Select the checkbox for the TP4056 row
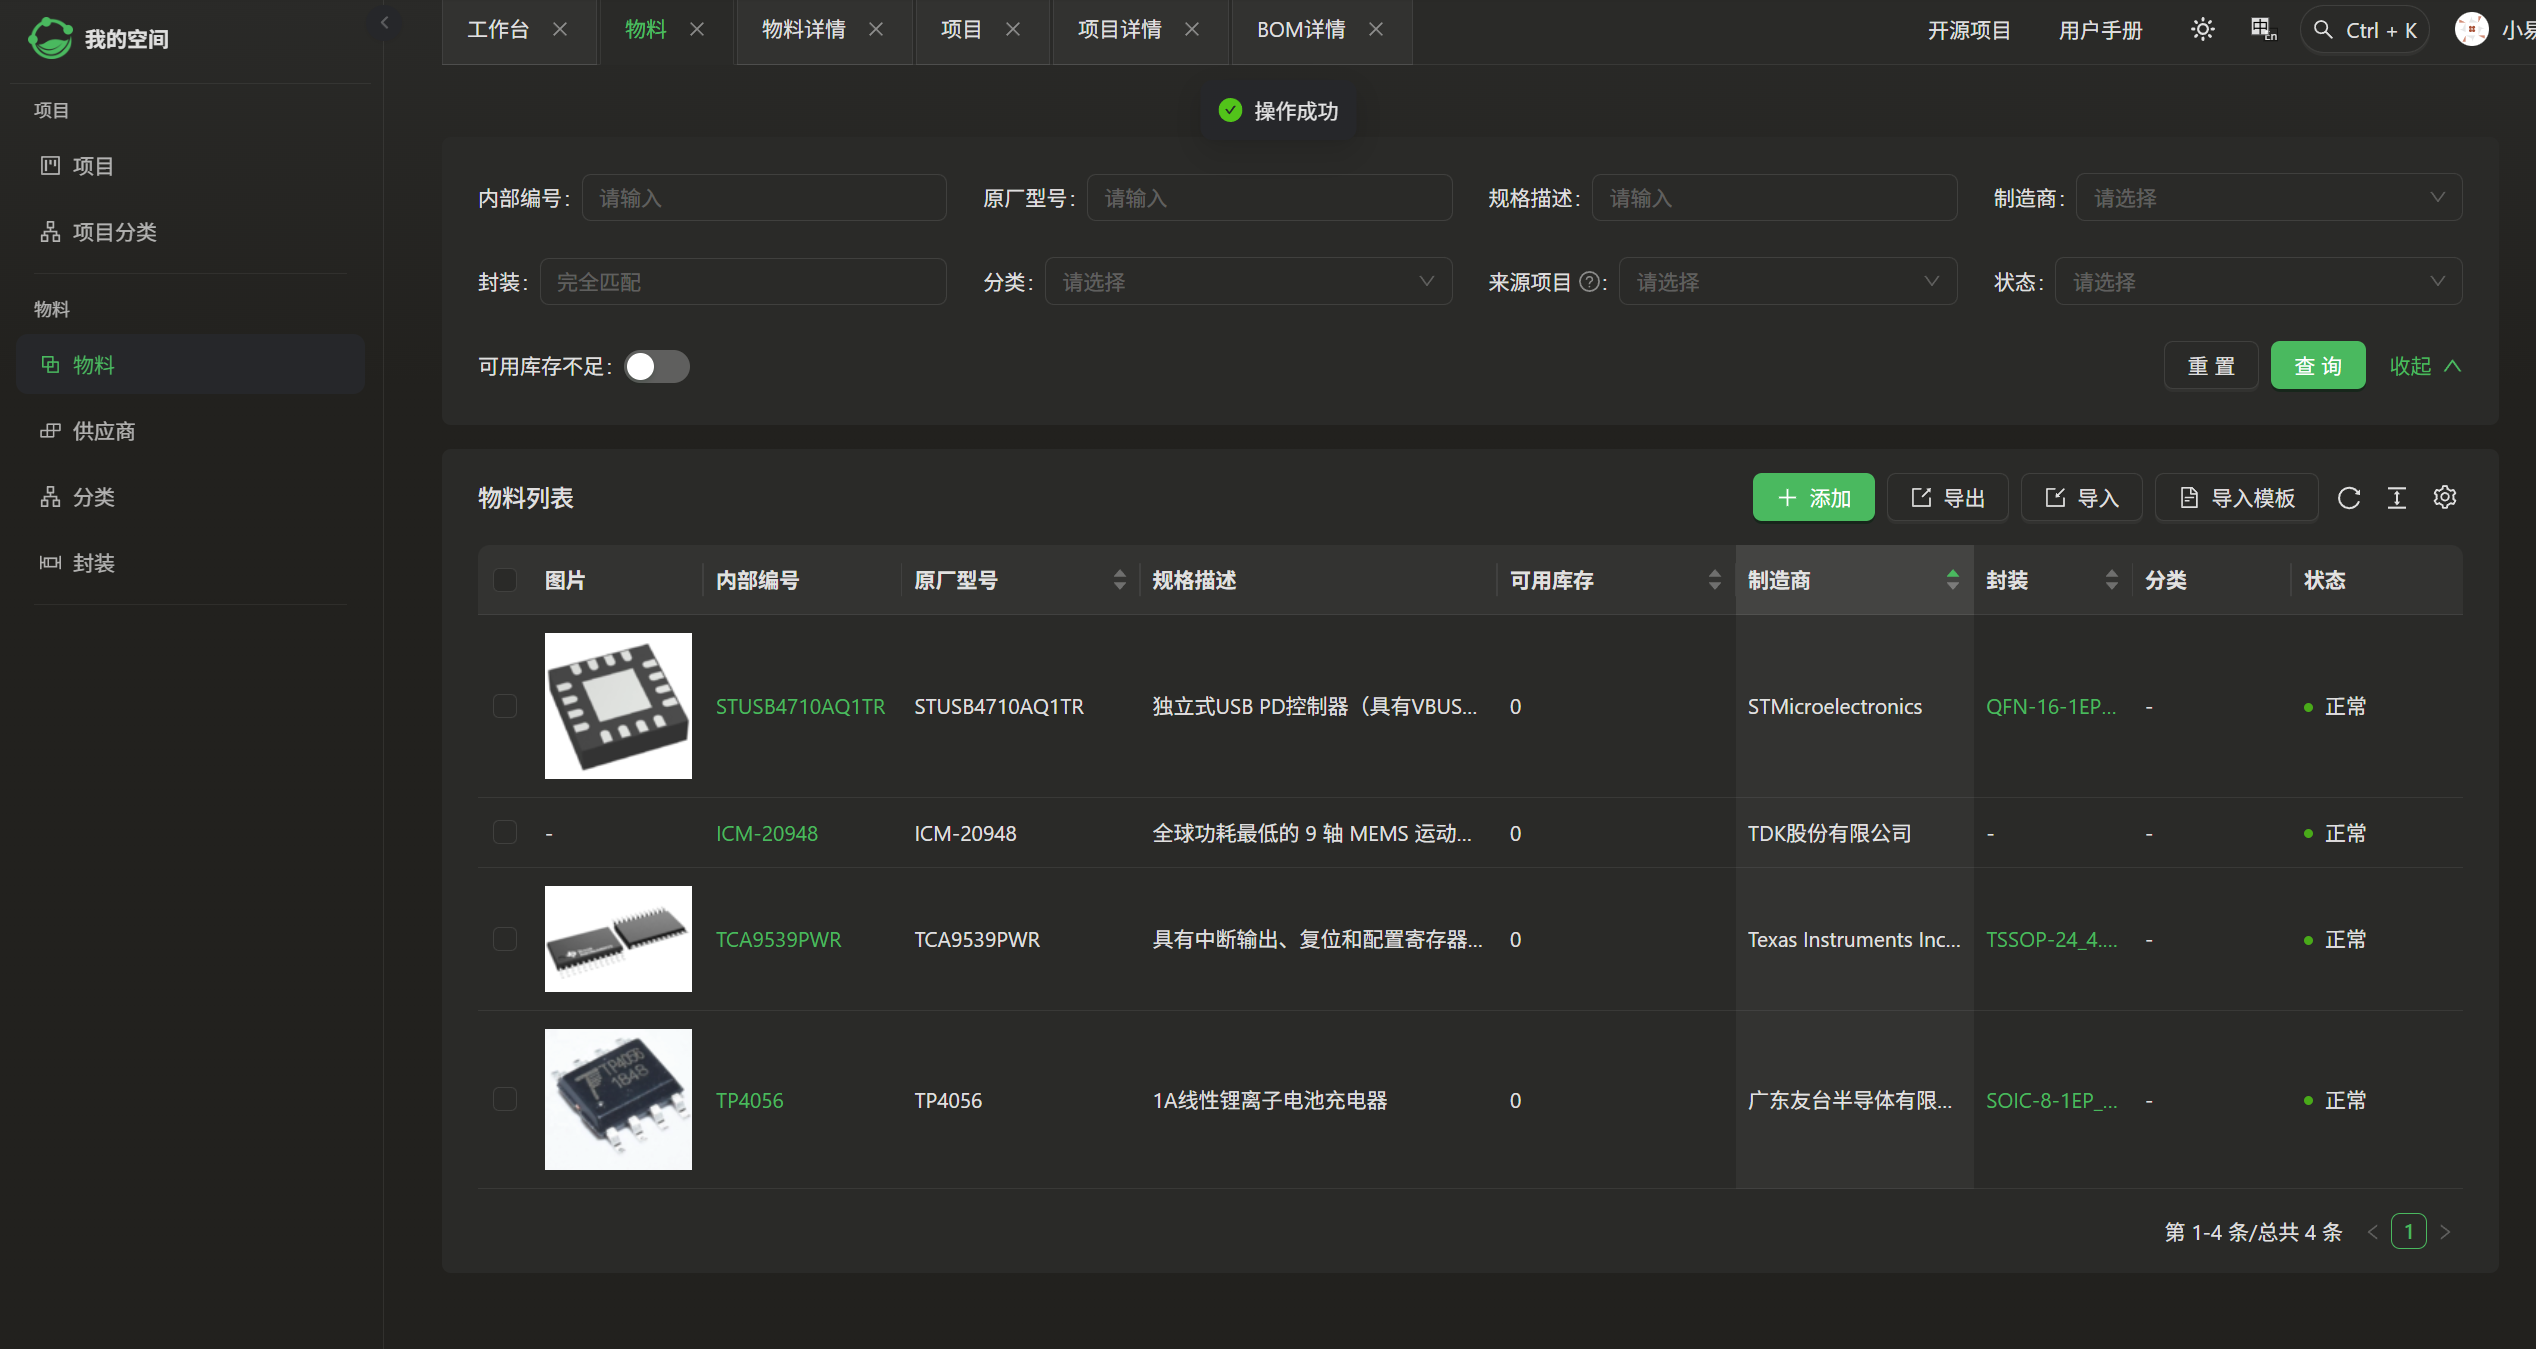The image size is (2536, 1349). [x=505, y=1099]
